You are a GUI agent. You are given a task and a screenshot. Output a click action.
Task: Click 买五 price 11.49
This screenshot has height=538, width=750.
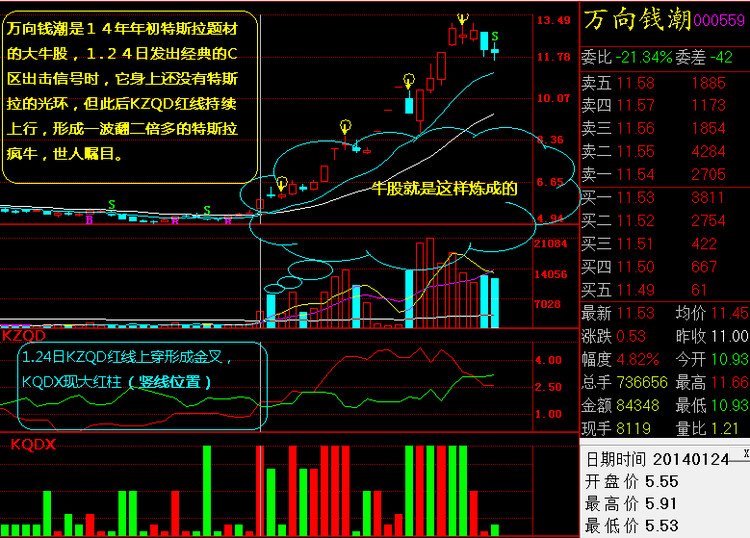(x=635, y=290)
